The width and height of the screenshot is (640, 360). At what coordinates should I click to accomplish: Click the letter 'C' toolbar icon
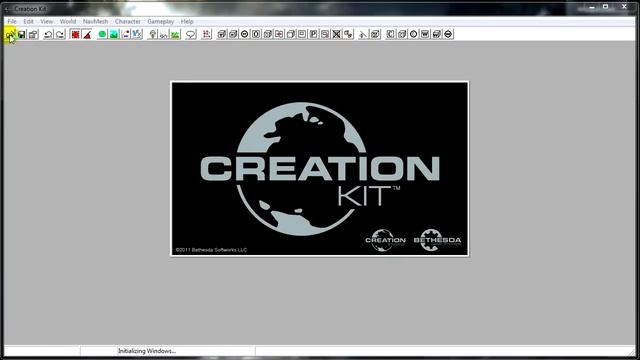tap(391, 34)
